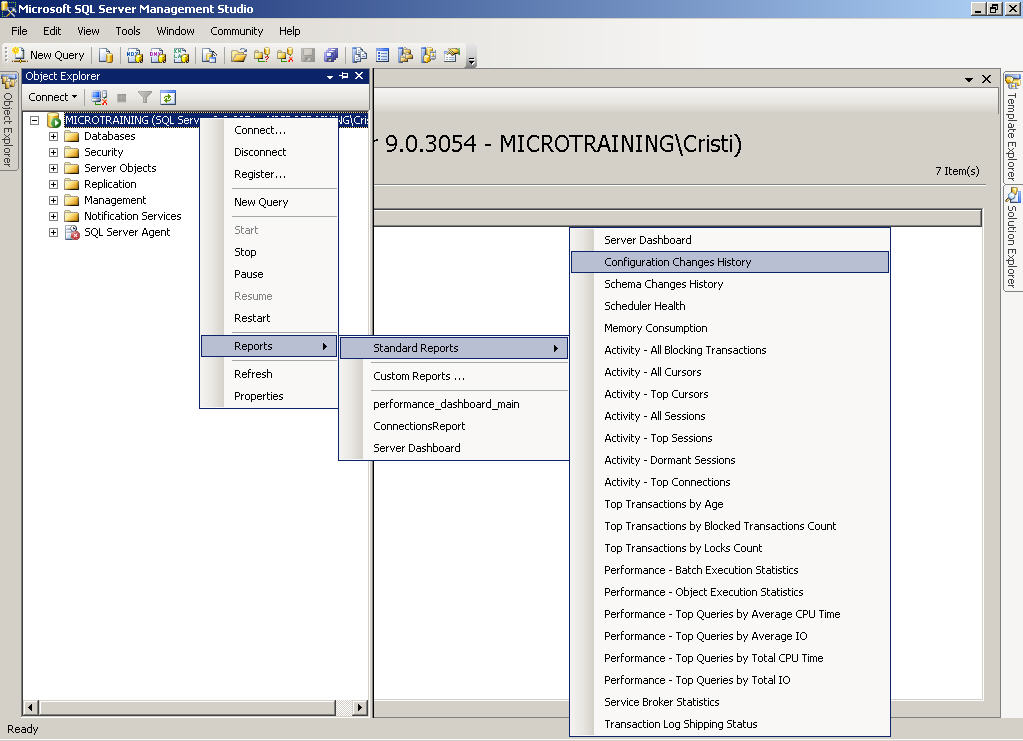Toggle the Object Explorer auto-hide pin
1023x741 pixels.
pos(344,76)
